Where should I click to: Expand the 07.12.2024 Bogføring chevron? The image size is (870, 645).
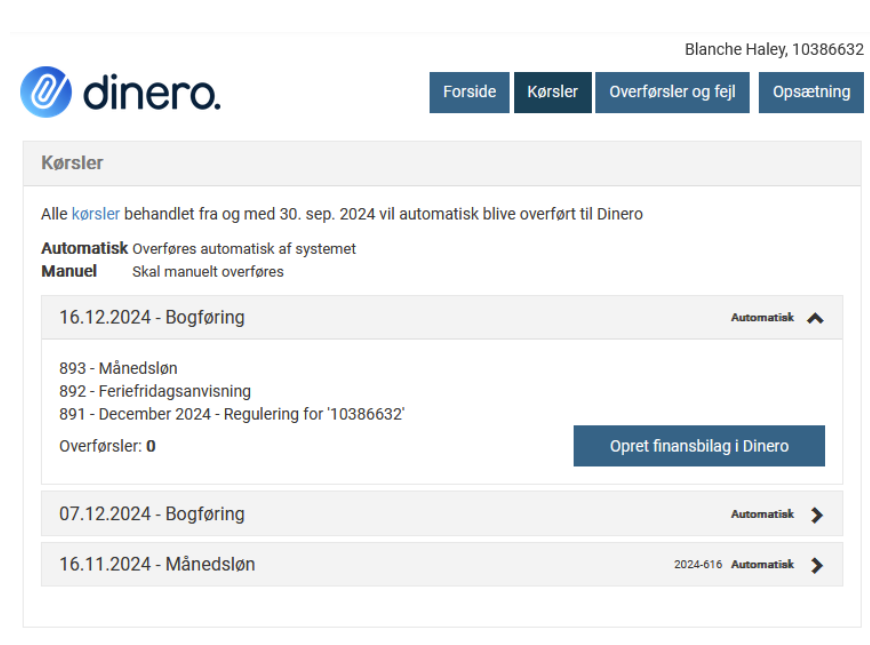tap(816, 515)
